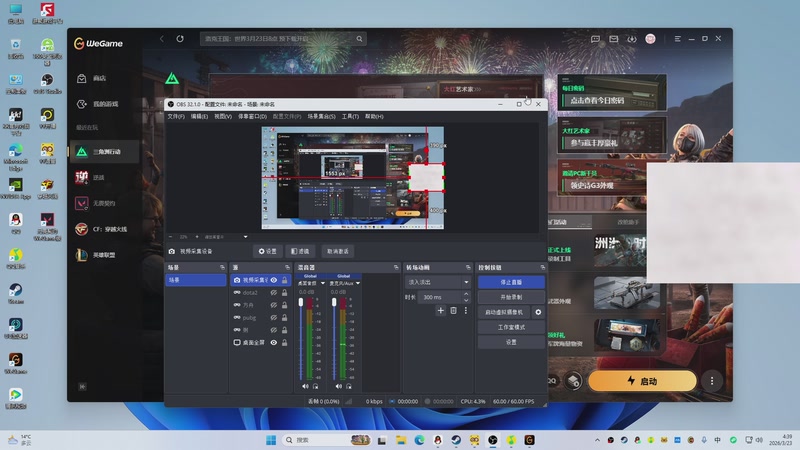
Task: Click the 取消激活 button in the source toolbar
Action: click(x=338, y=251)
